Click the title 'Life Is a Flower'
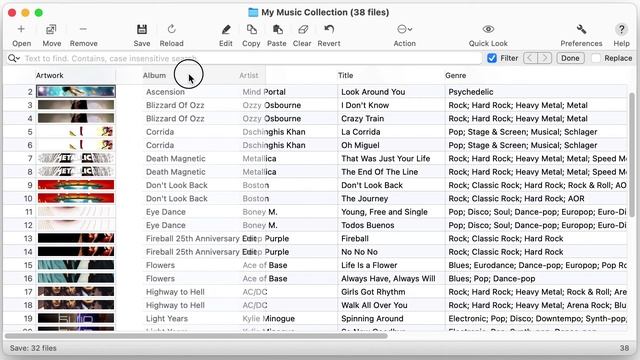The height and width of the screenshot is (360, 640). 369,265
